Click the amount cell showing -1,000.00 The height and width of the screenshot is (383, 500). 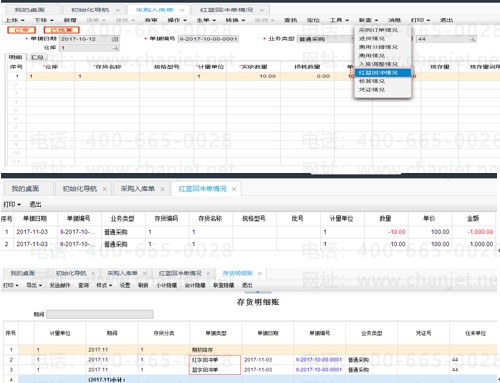click(473, 232)
